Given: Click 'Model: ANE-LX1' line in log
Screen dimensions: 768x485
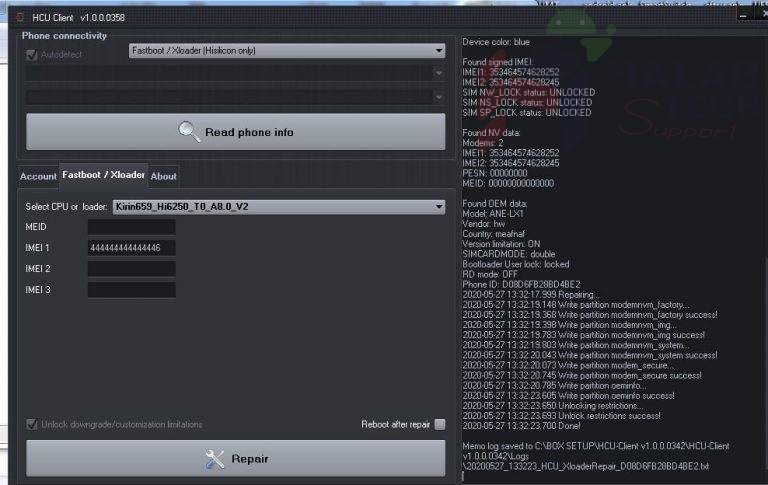Looking at the screenshot, I should [x=493, y=214].
